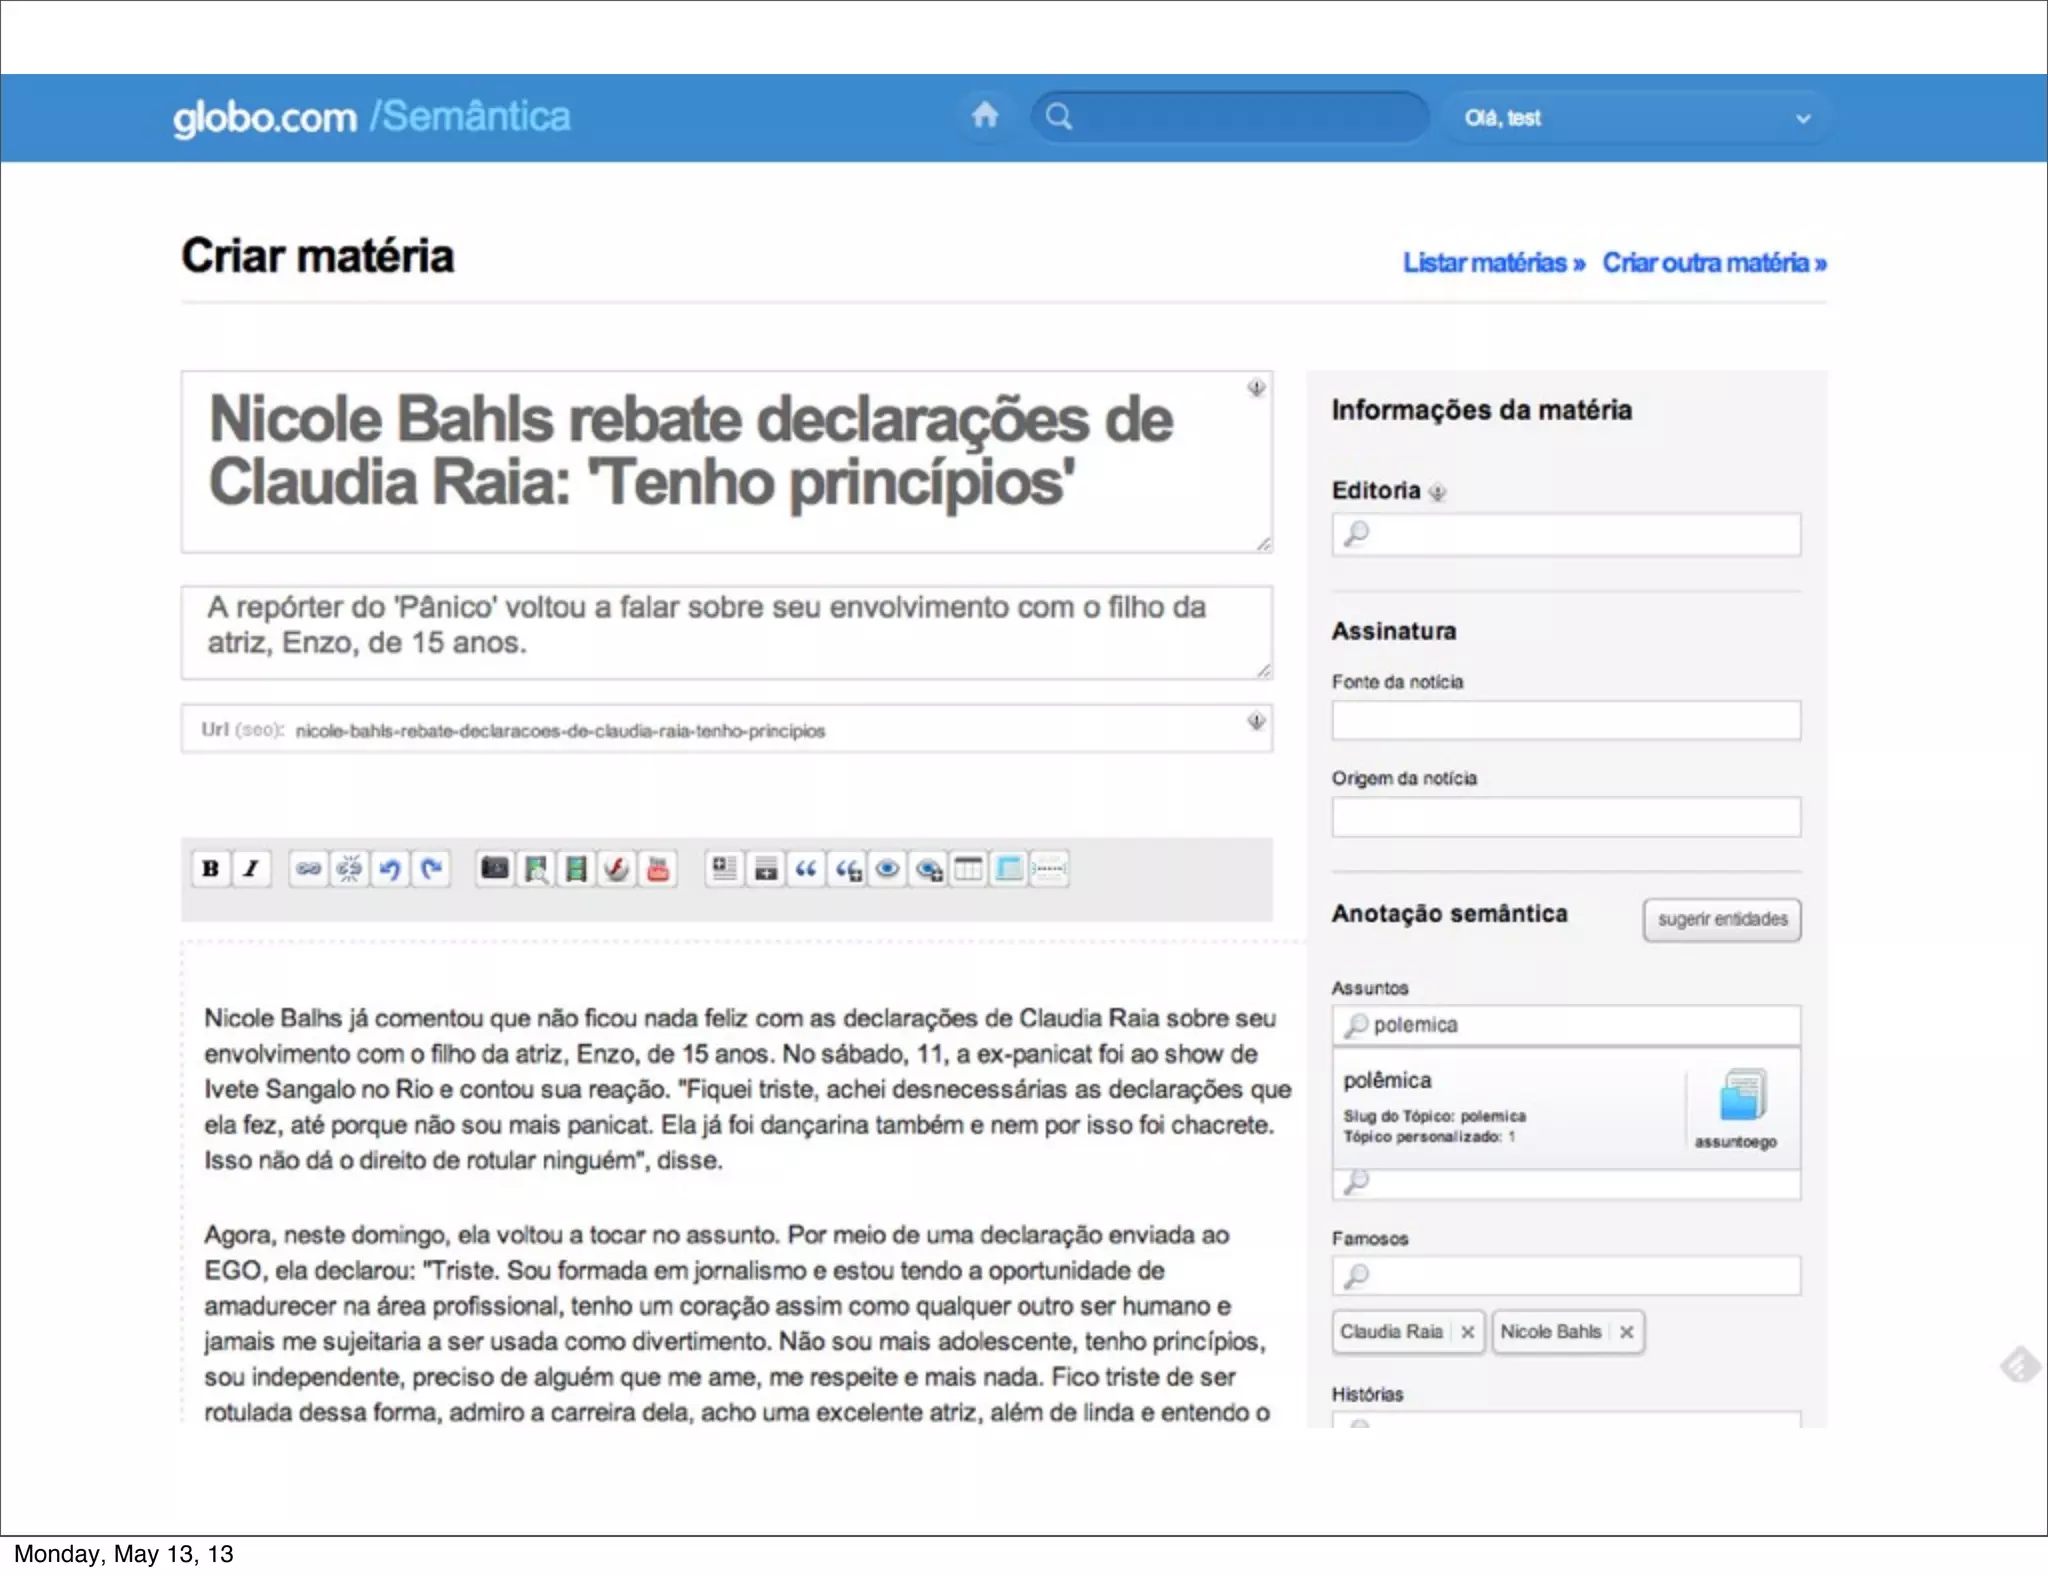
Task: Open the Listar matérias link
Action: coord(1493,263)
